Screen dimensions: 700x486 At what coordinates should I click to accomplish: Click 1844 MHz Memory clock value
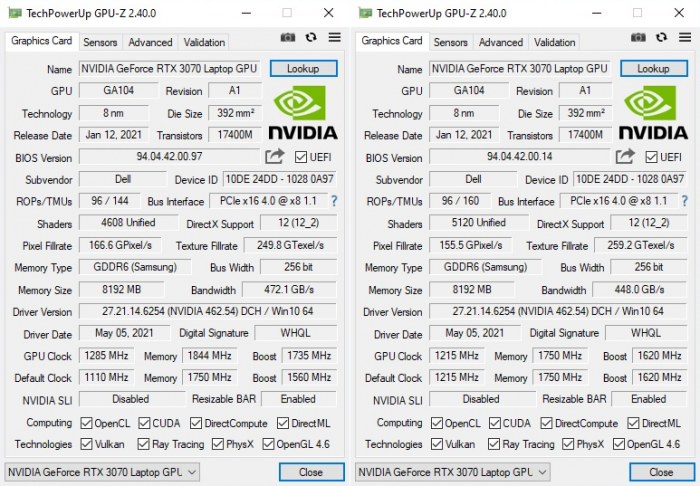(x=209, y=356)
